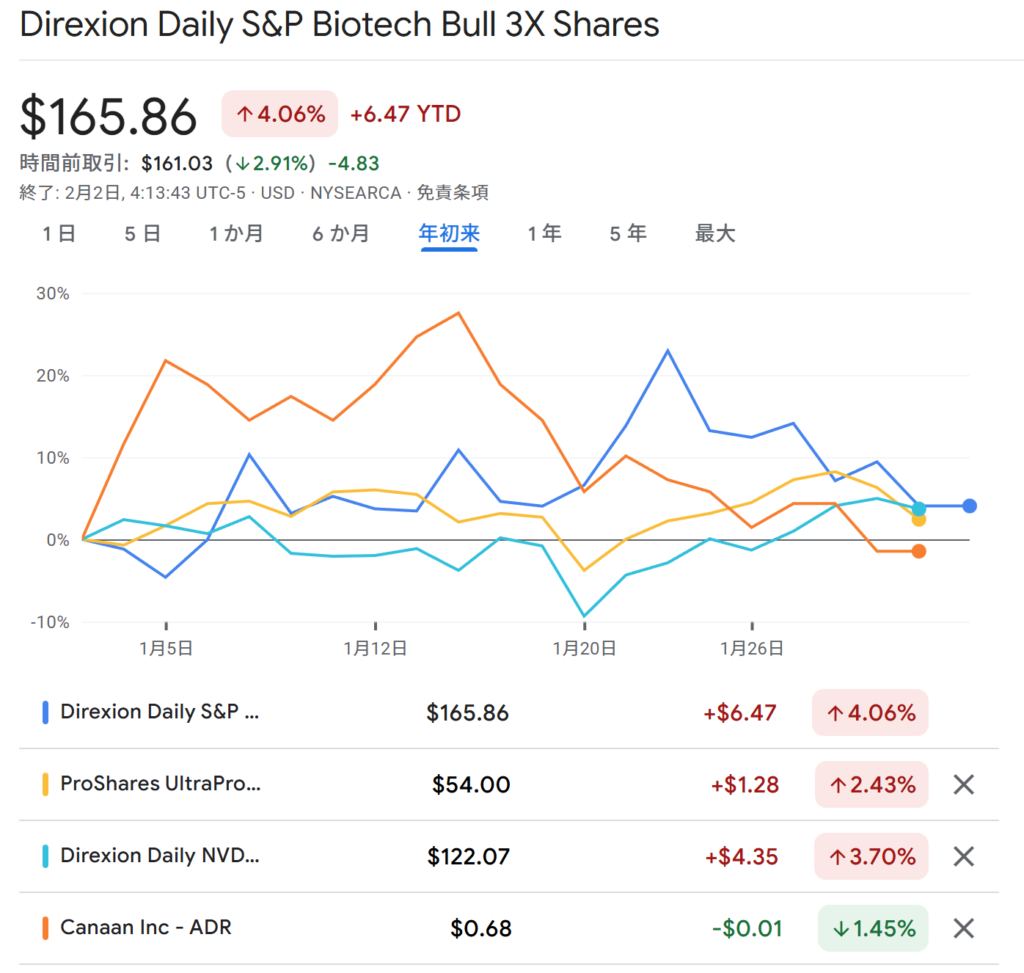The height and width of the screenshot is (973, 1024).
Task: Switch to the 5日 range tab
Action: click(143, 234)
